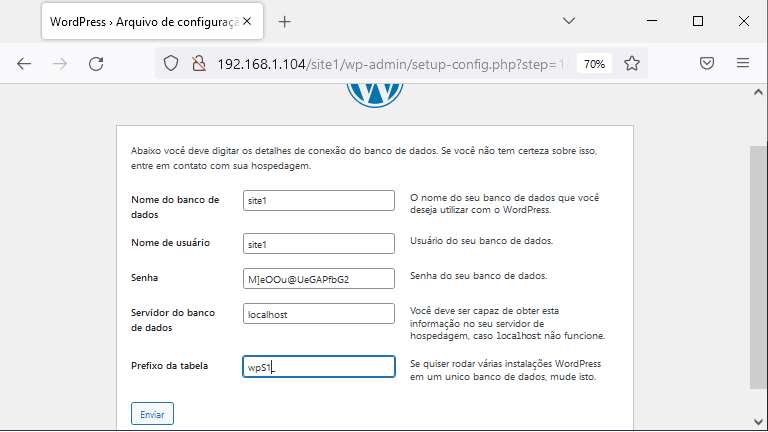Minimize the browser window
Screen dimensions: 768x432
coord(652,21)
